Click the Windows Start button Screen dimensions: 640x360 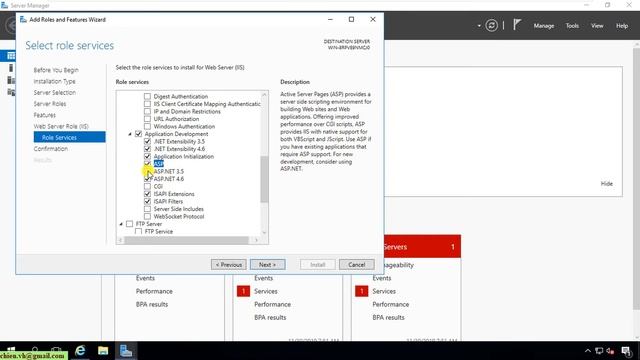[x=11, y=351]
